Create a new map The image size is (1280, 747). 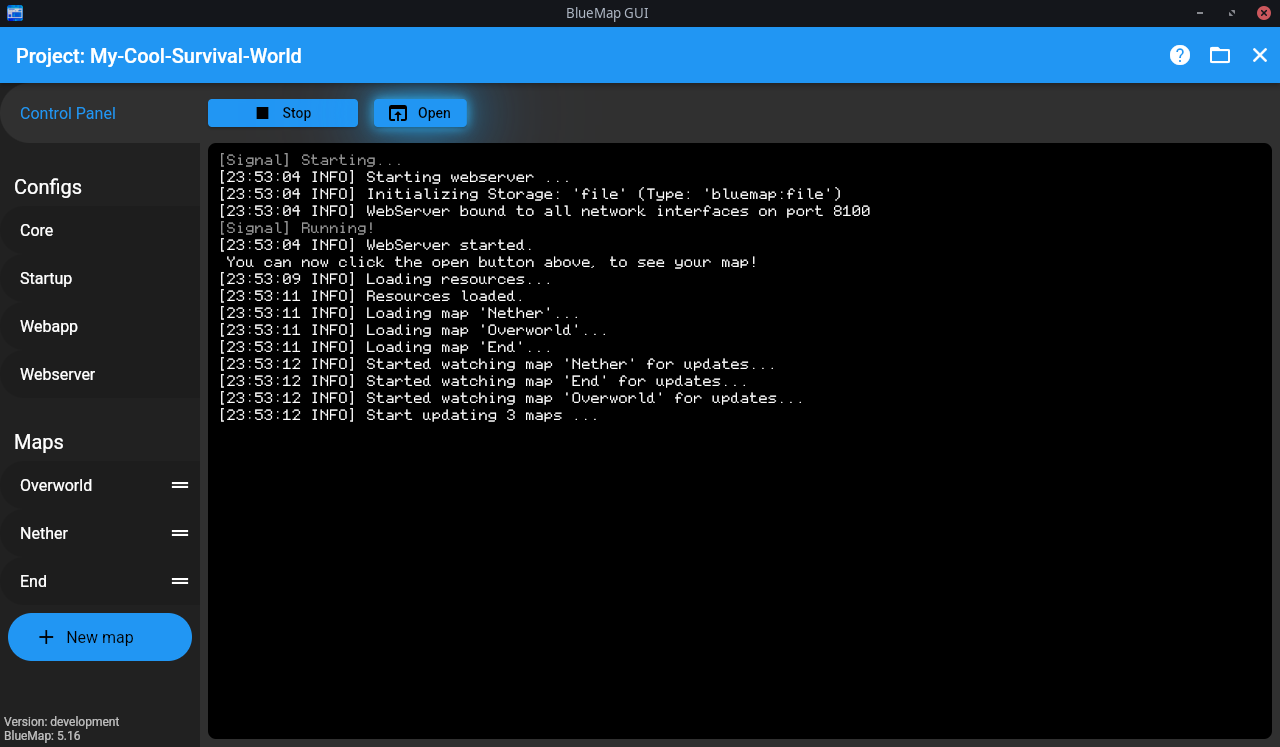99,637
